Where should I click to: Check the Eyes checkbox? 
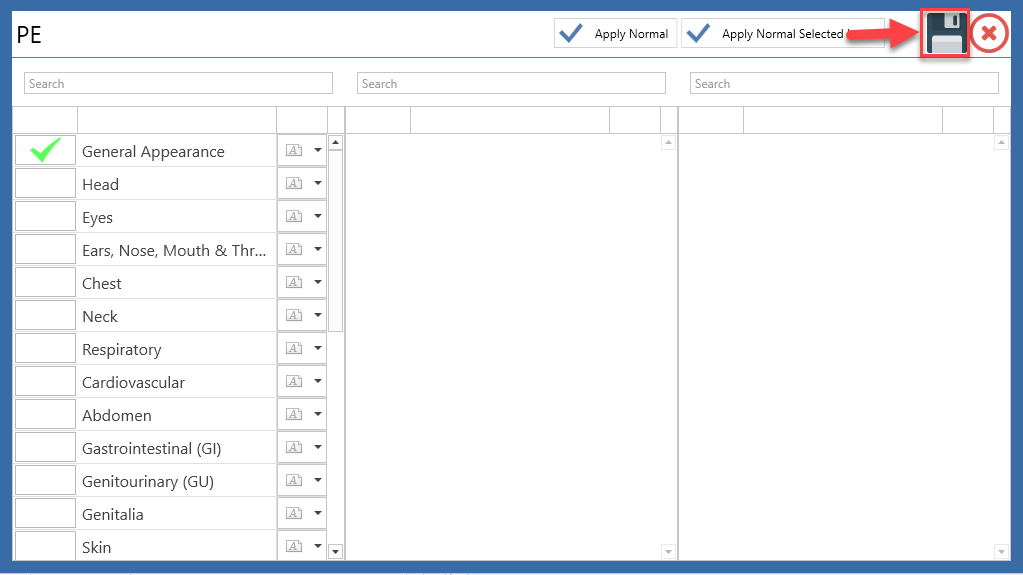[45, 216]
